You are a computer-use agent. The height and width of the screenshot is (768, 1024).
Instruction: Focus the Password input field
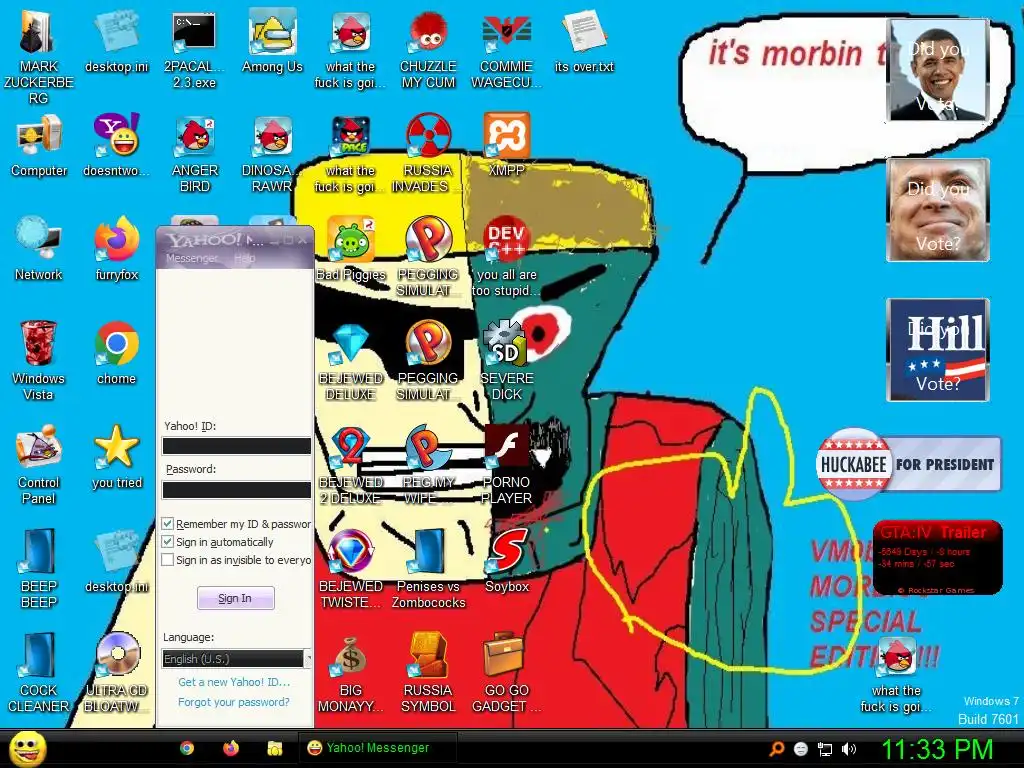[x=236, y=490]
